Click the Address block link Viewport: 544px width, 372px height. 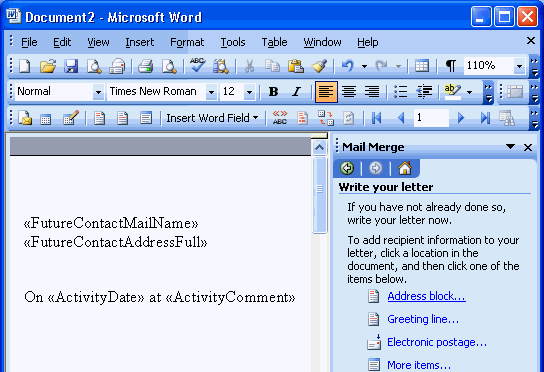[426, 296]
